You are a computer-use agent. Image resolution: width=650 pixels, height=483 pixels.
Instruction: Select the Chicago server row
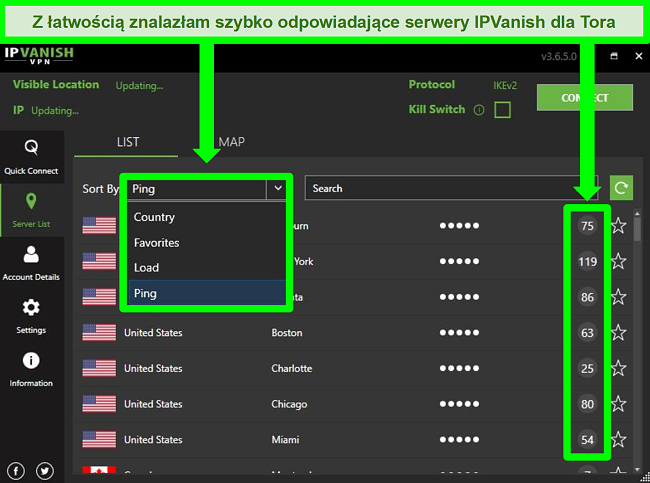click(x=353, y=404)
